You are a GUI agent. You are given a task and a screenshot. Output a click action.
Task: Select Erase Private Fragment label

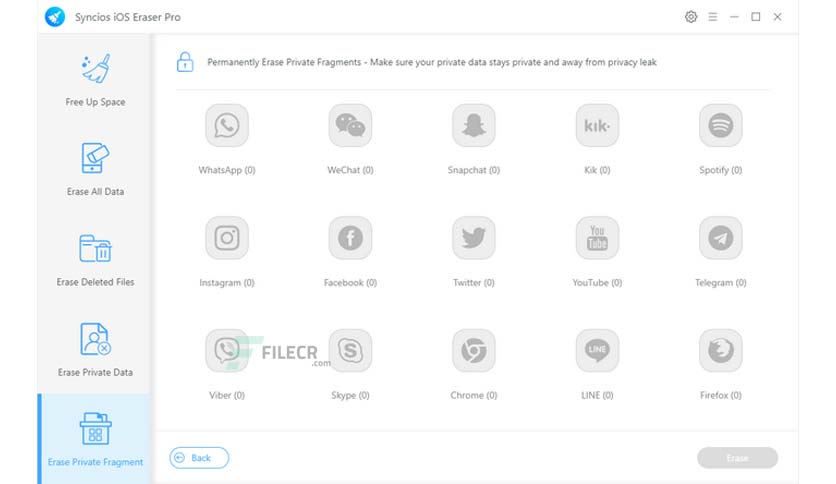point(95,462)
